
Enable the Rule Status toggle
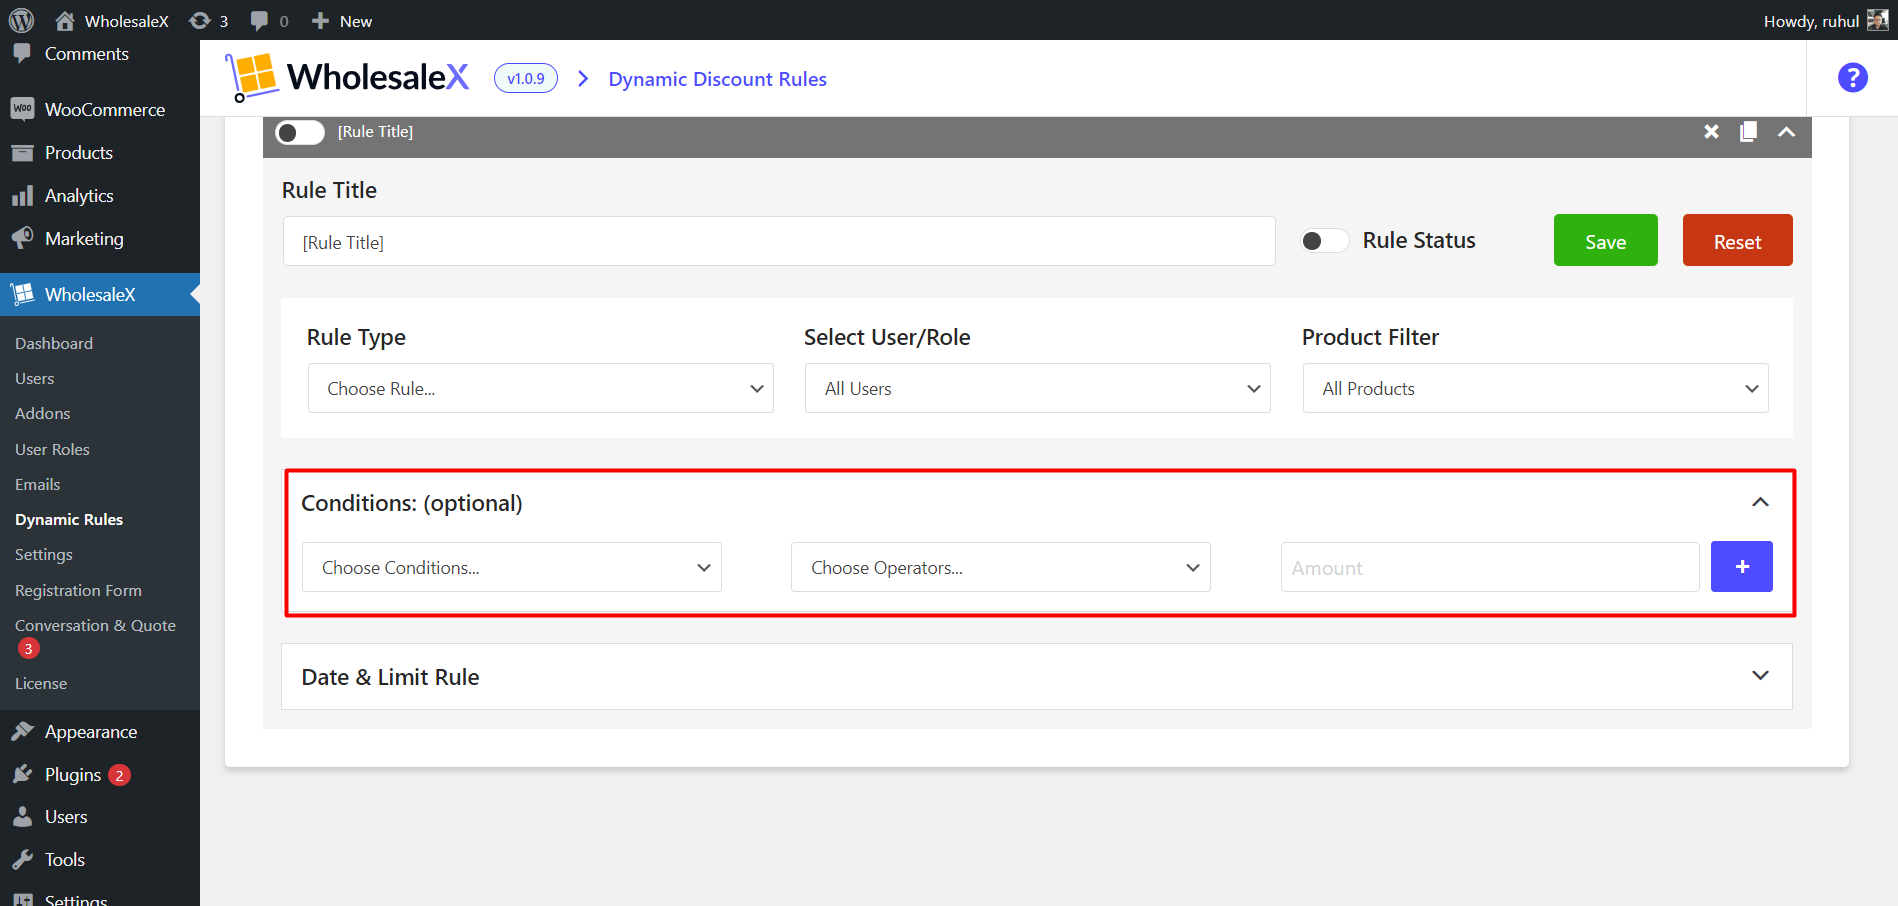[1324, 241]
